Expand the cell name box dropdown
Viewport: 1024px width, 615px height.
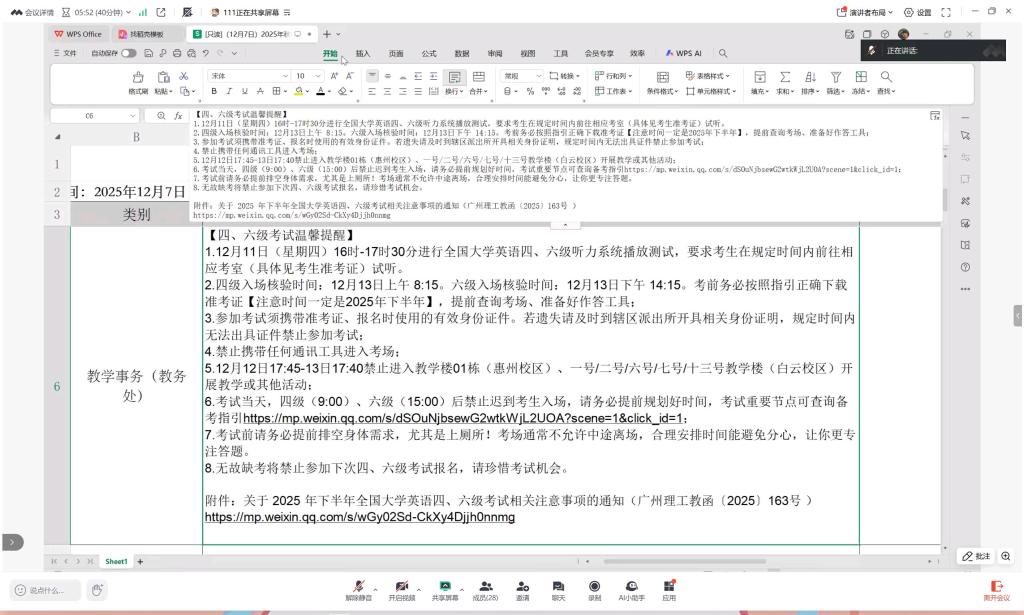[134, 116]
